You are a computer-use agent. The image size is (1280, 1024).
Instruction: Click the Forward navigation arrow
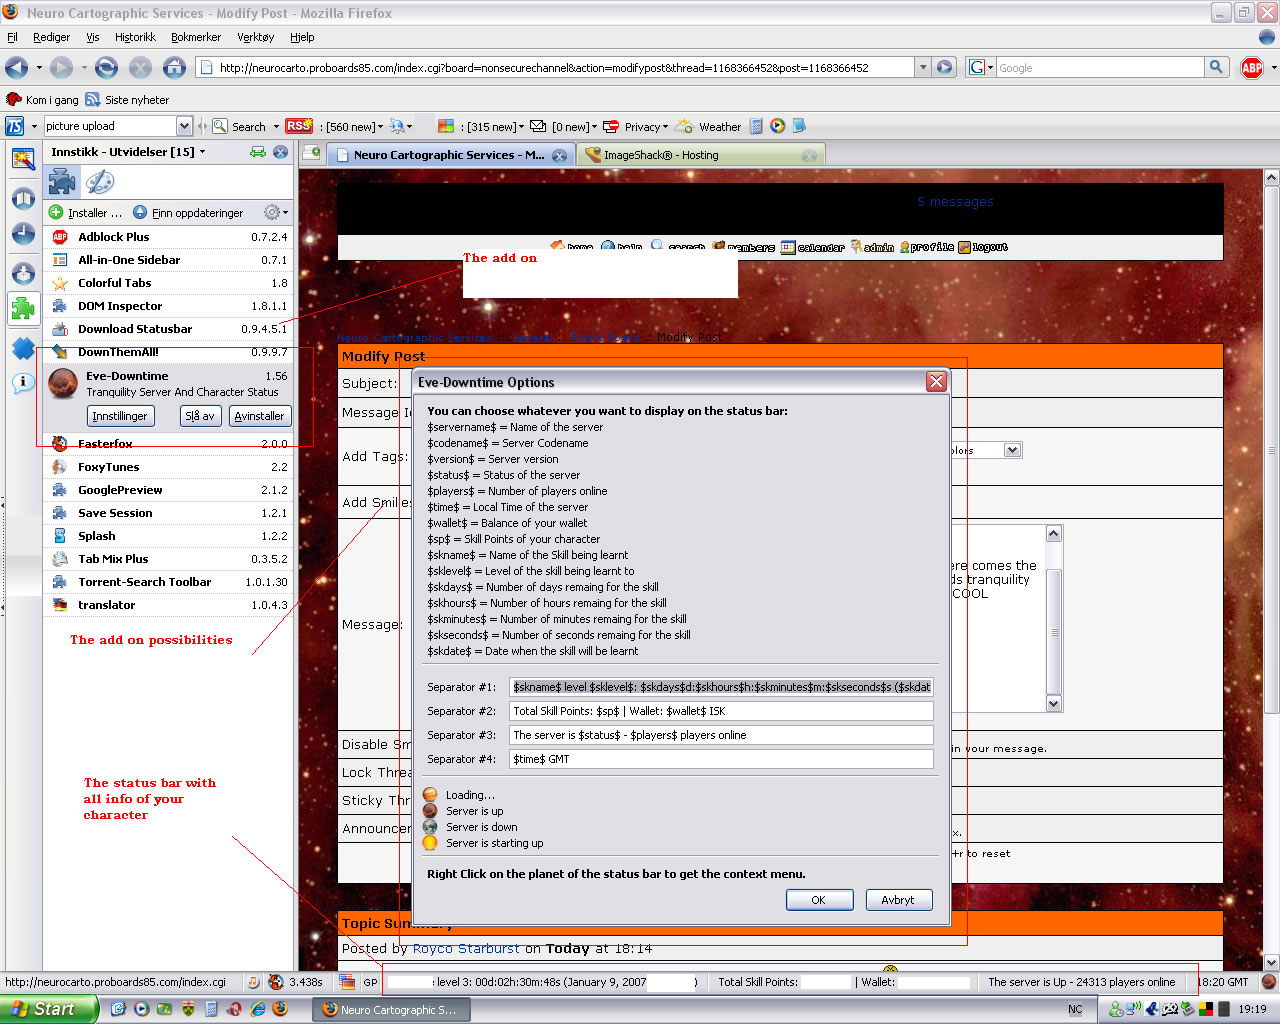(x=62, y=68)
